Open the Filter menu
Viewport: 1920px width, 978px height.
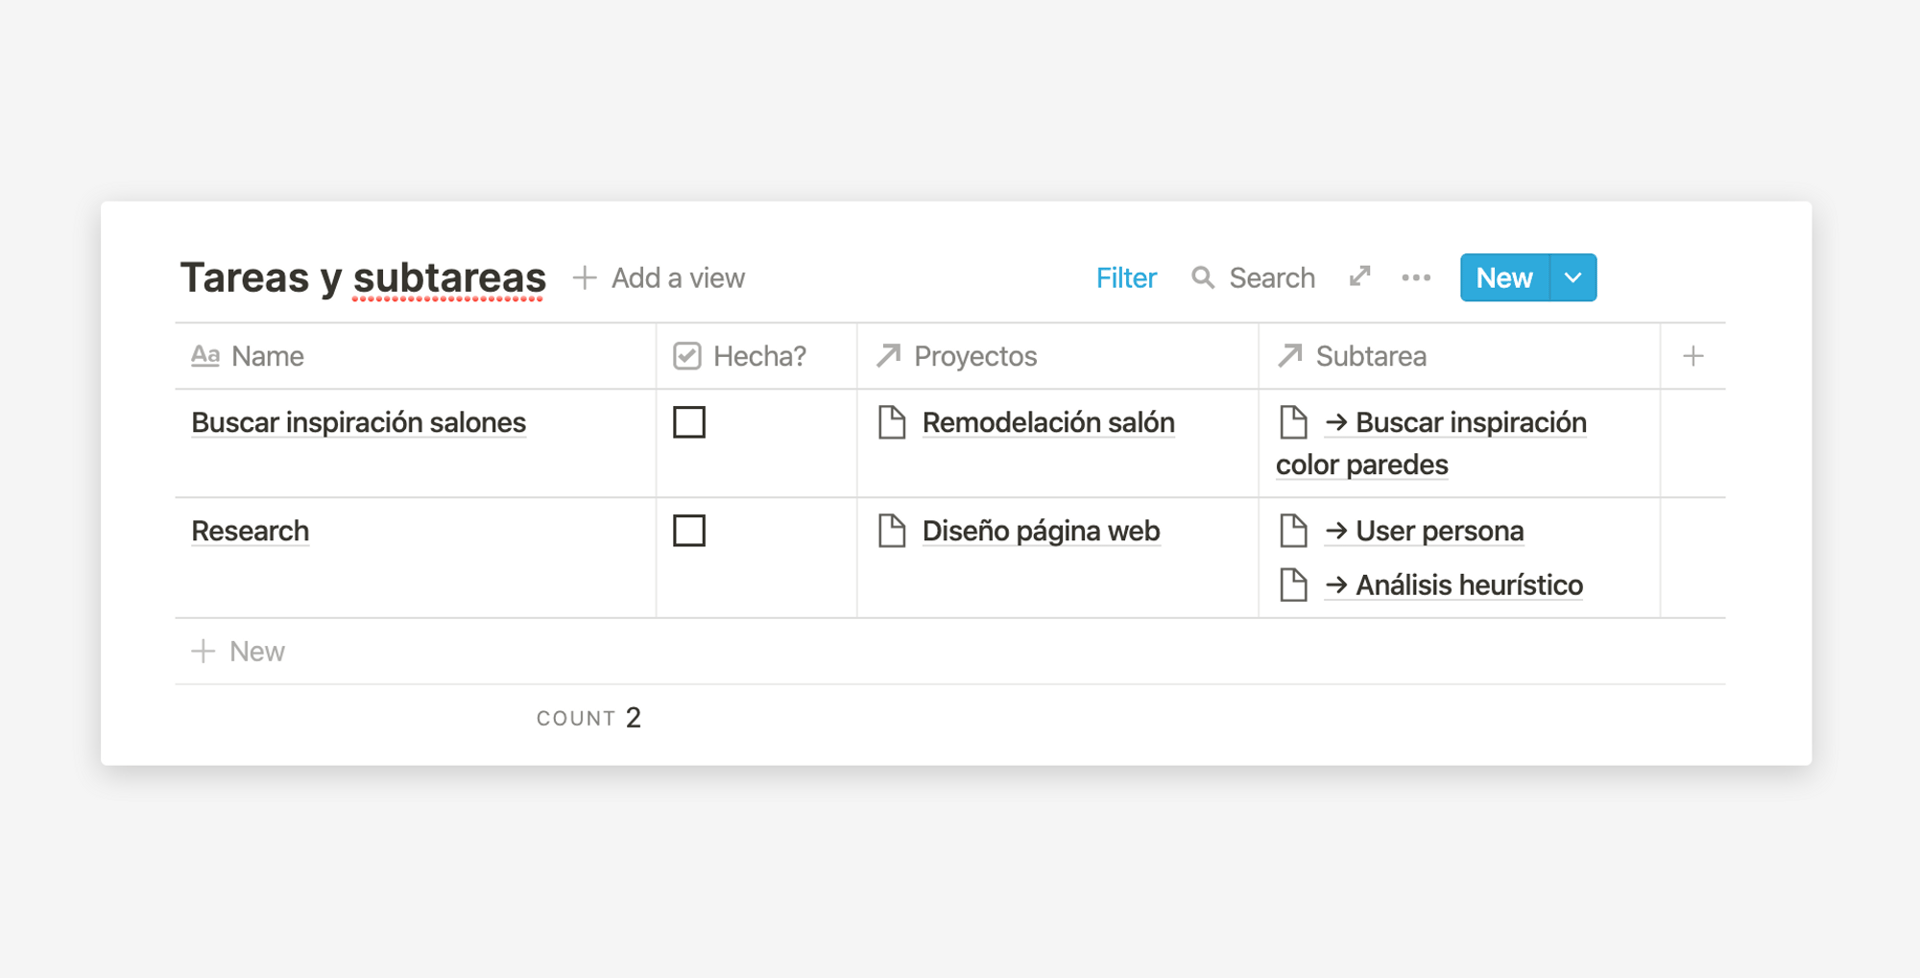click(x=1125, y=277)
